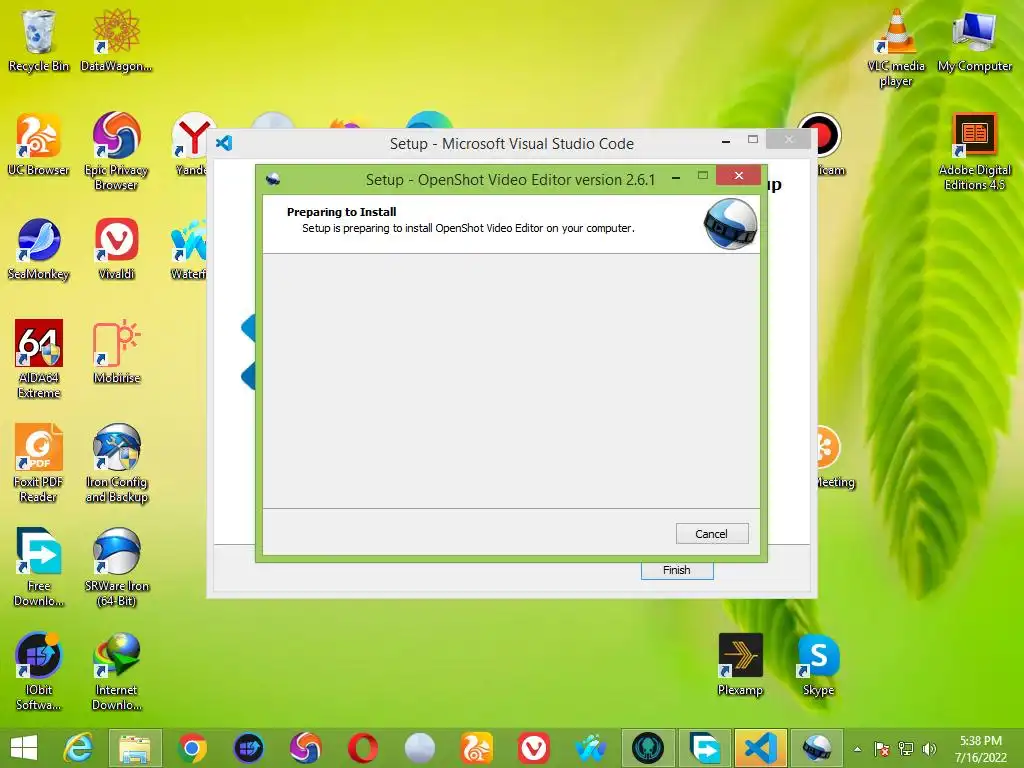Open Internet Explorer from the taskbar
Image resolution: width=1024 pixels, height=768 pixels.
coord(78,748)
